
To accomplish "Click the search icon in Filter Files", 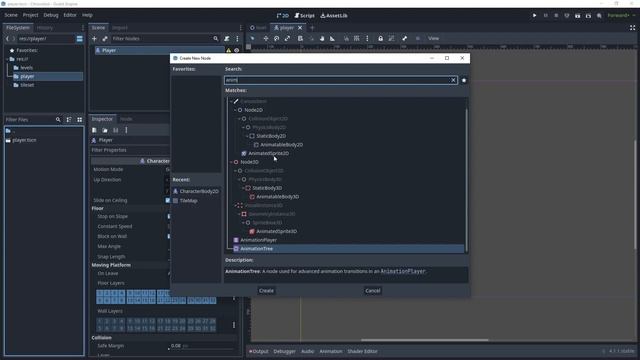I will pyautogui.click(x=58, y=120).
